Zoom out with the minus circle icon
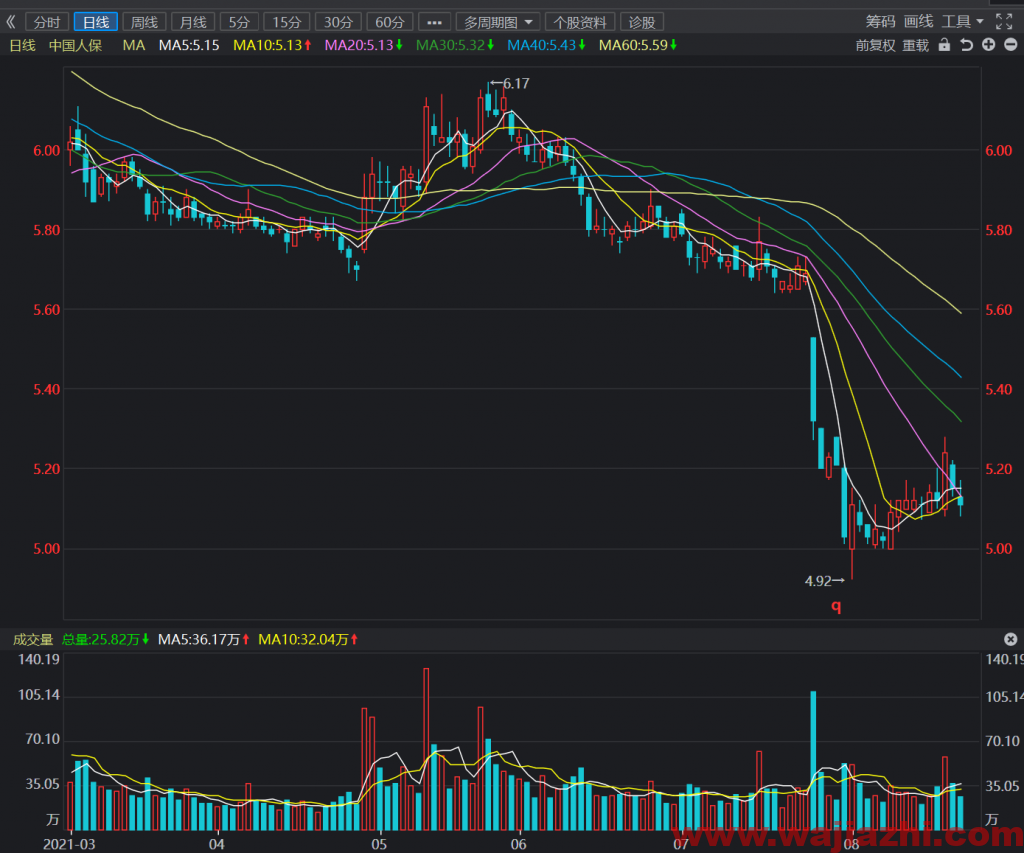The width and height of the screenshot is (1024, 853). (x=1010, y=44)
